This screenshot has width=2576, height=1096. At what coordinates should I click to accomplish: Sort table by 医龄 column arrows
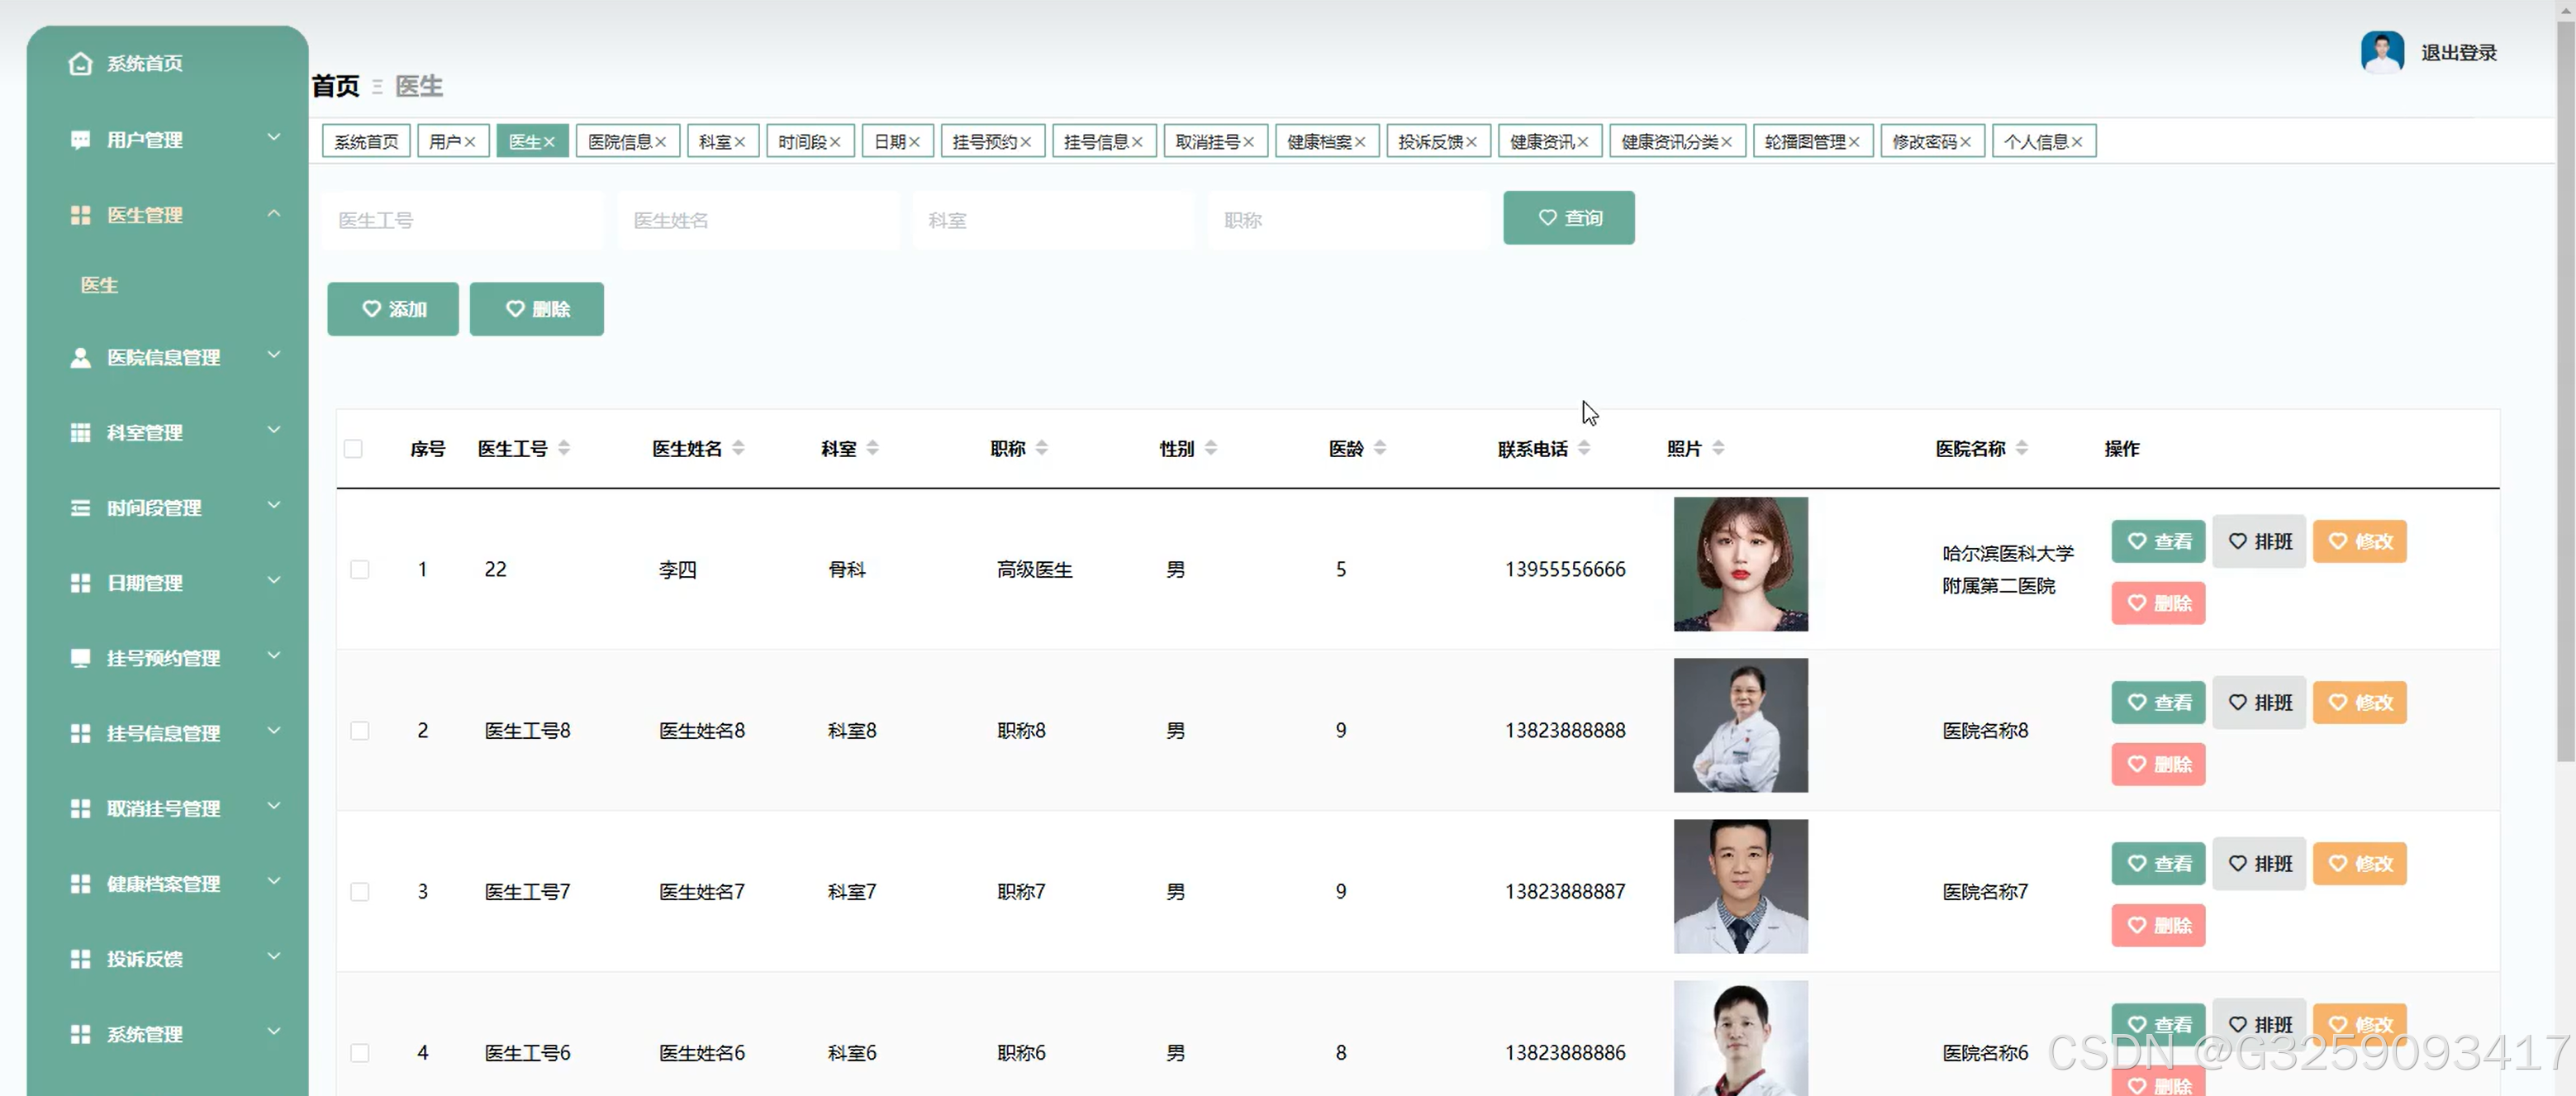coord(1380,448)
